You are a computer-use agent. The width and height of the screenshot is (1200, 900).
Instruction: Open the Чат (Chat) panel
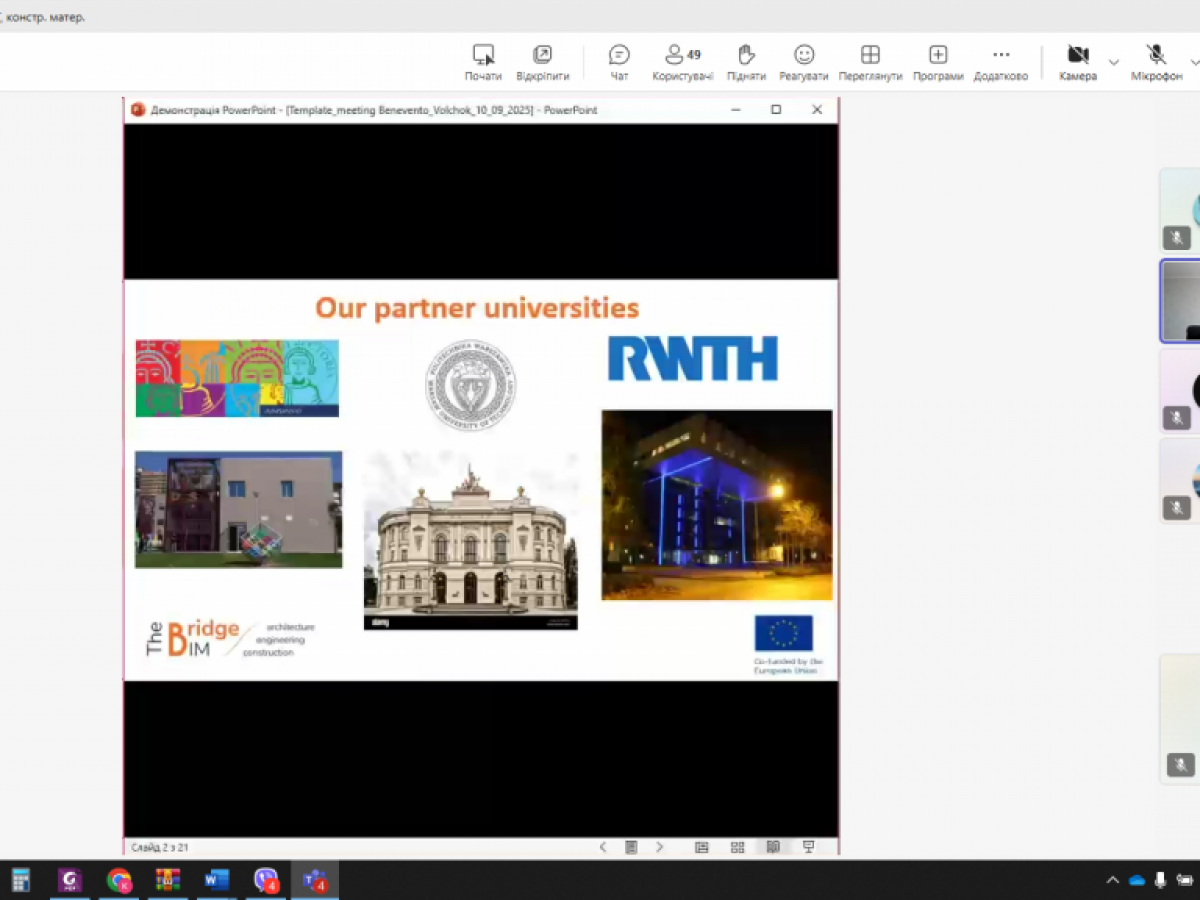(619, 62)
